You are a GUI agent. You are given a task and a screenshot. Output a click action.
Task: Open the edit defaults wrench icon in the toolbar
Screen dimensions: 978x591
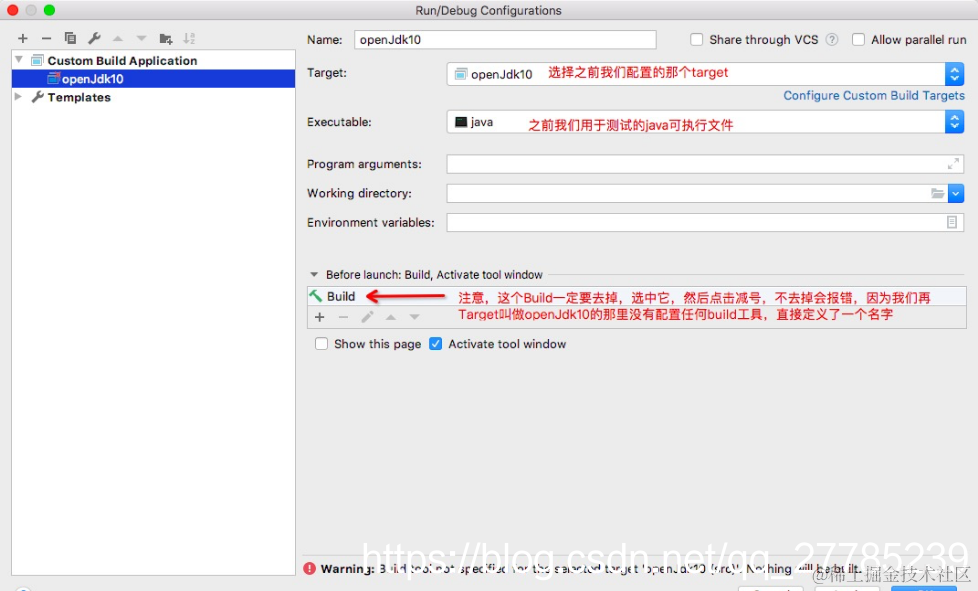[x=94, y=39]
